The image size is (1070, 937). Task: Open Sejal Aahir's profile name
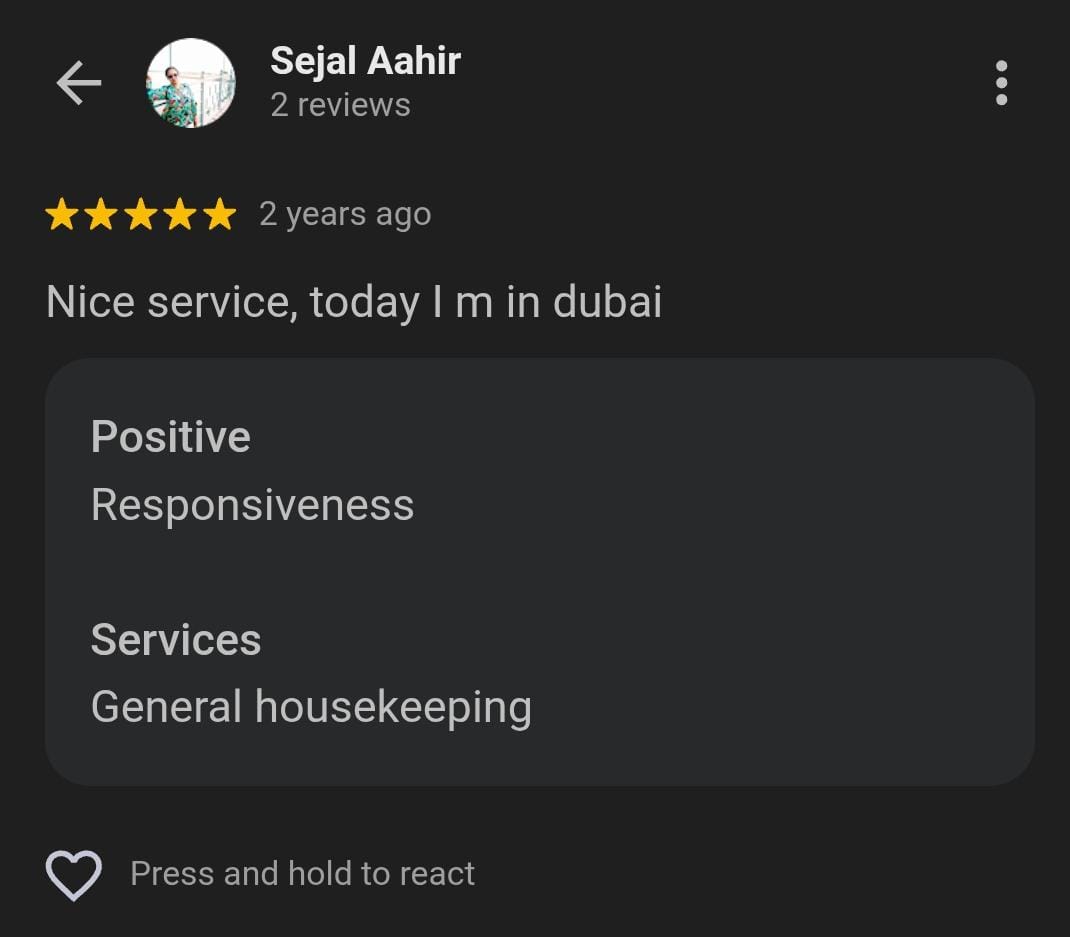pyautogui.click(x=365, y=61)
